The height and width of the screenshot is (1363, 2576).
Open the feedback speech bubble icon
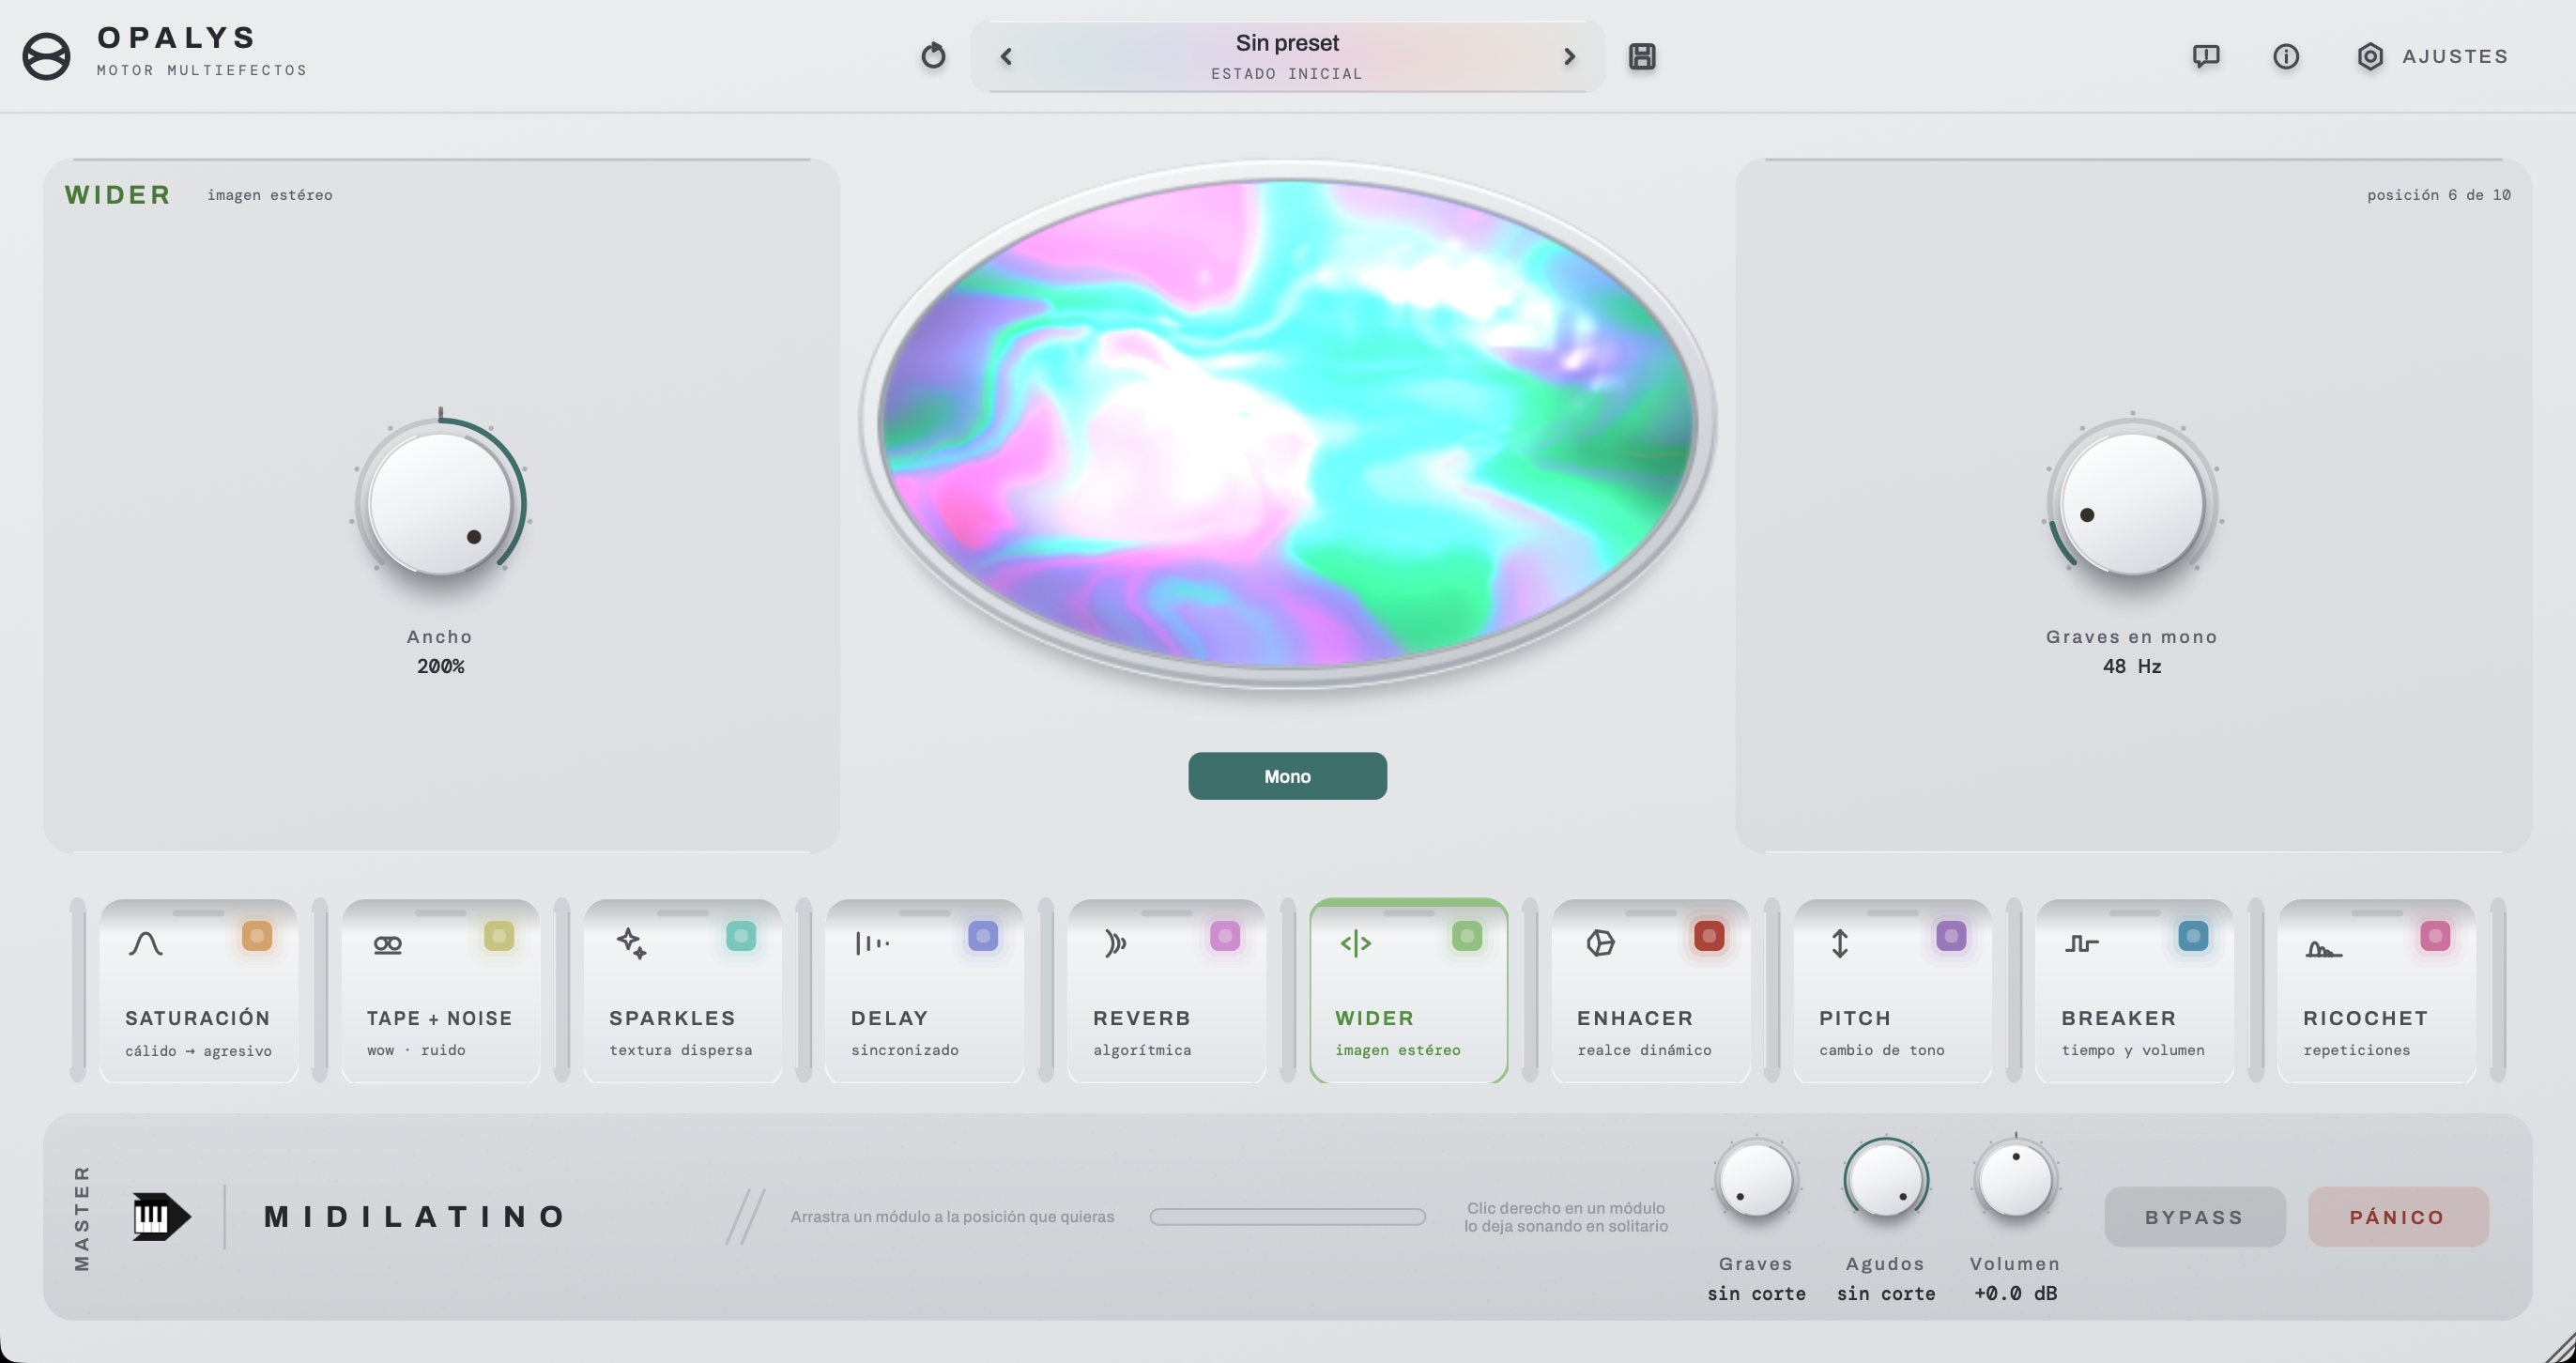click(x=2206, y=56)
